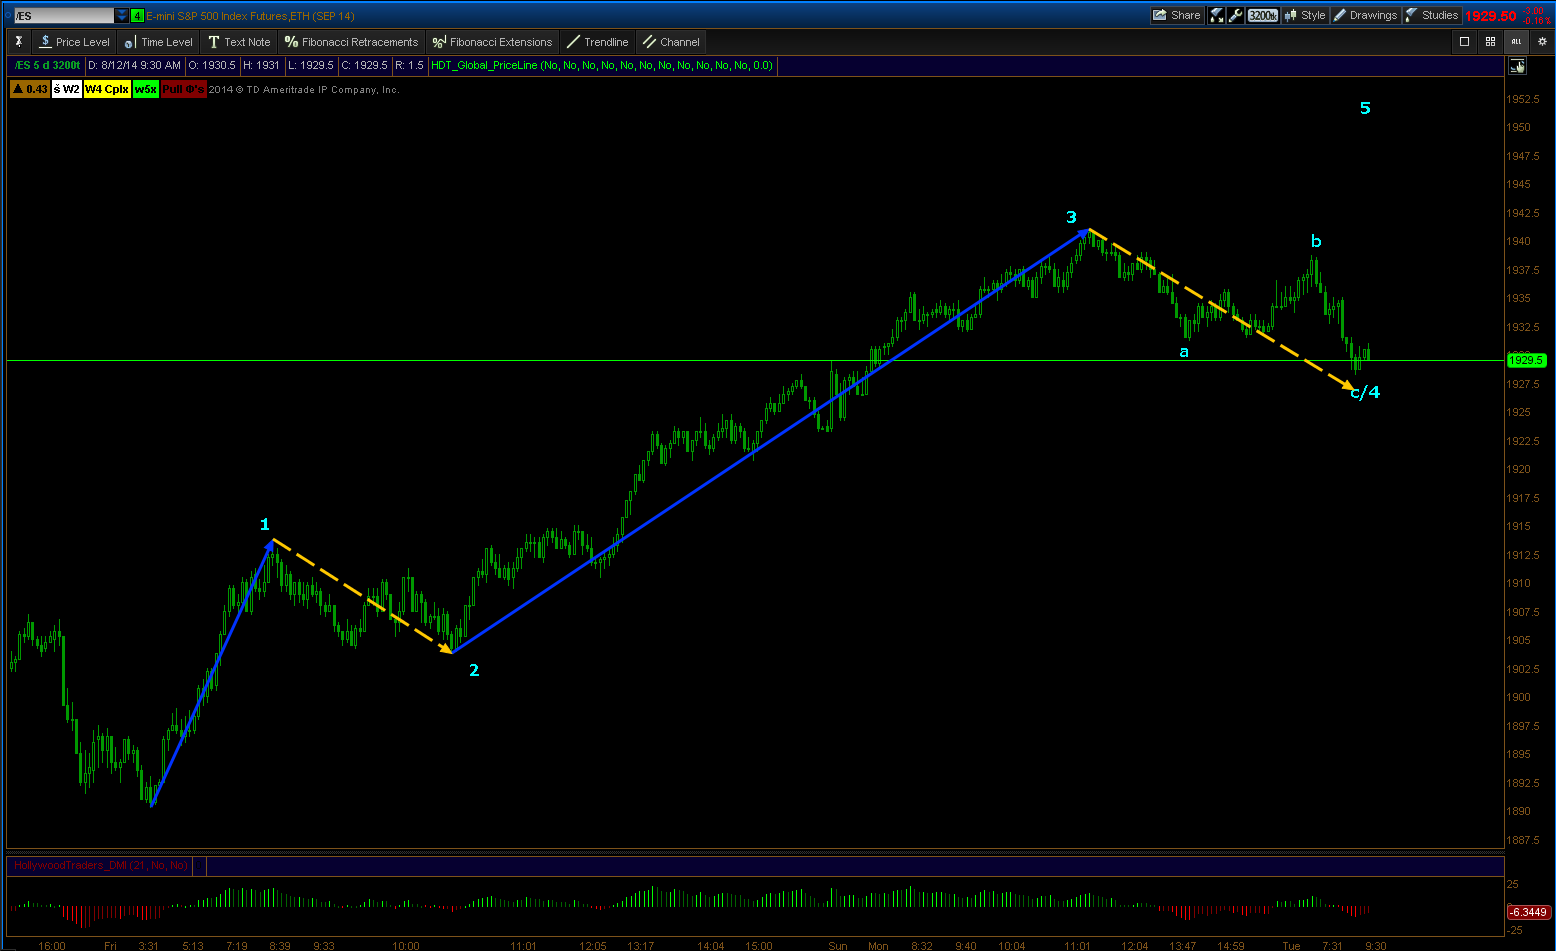Image resolution: width=1556 pixels, height=951 pixels.
Task: Click the wave label a
Action: (1184, 352)
